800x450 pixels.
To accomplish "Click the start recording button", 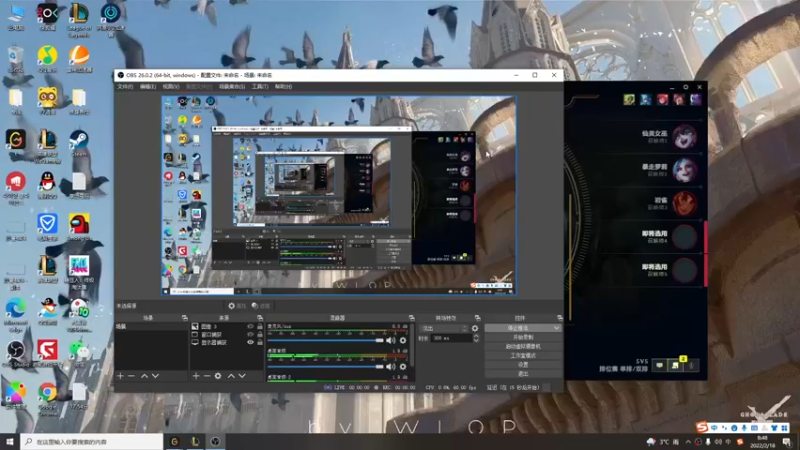I will coord(523,337).
